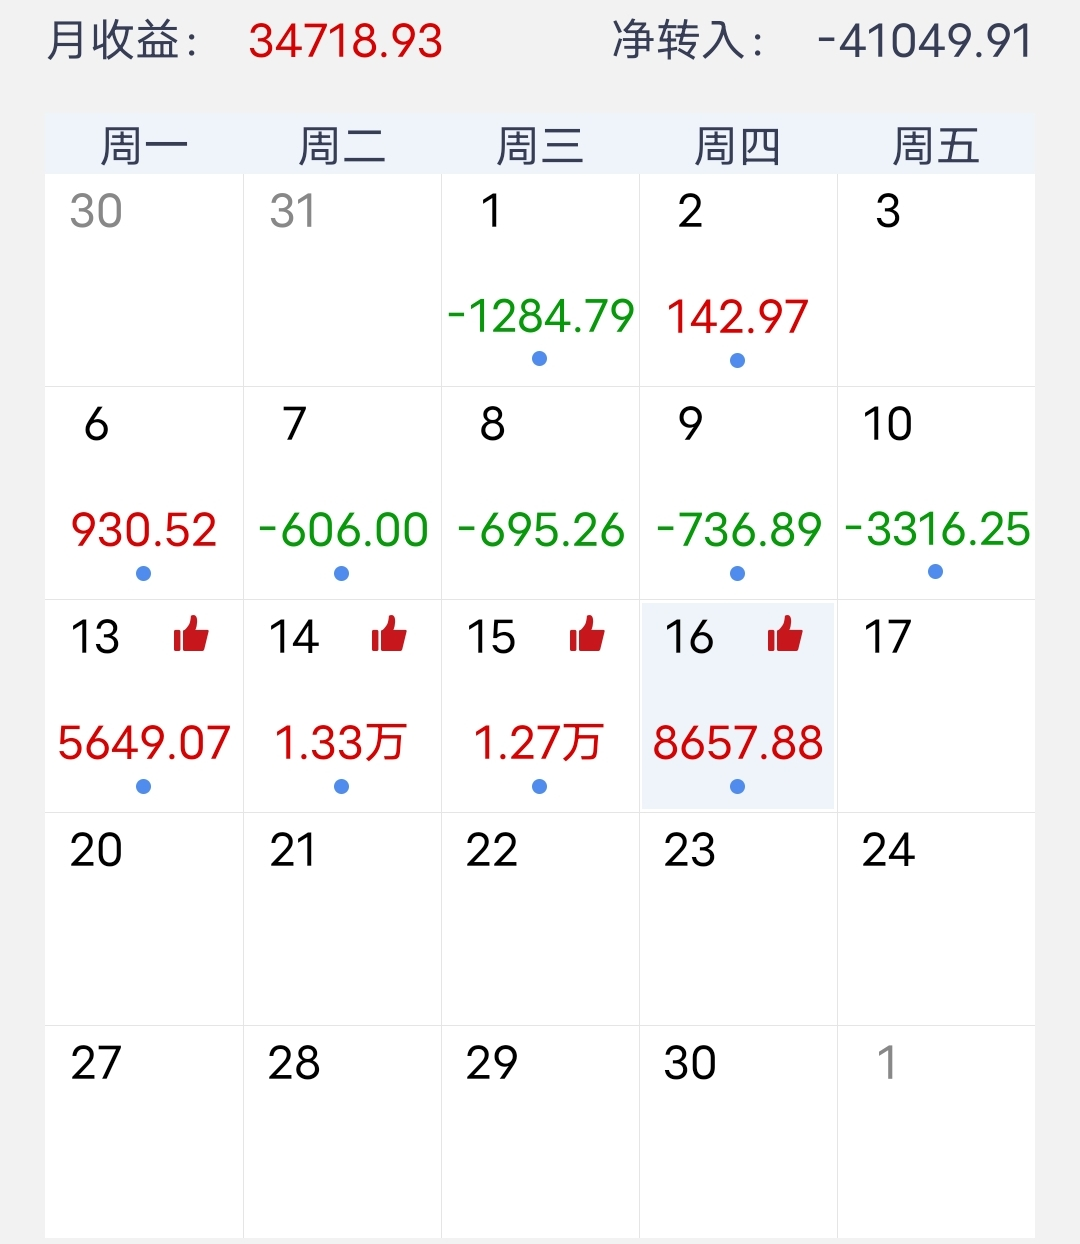Screen dimensions: 1080x1244
Task: Select day 3 in the calendar
Action: (x=936, y=280)
